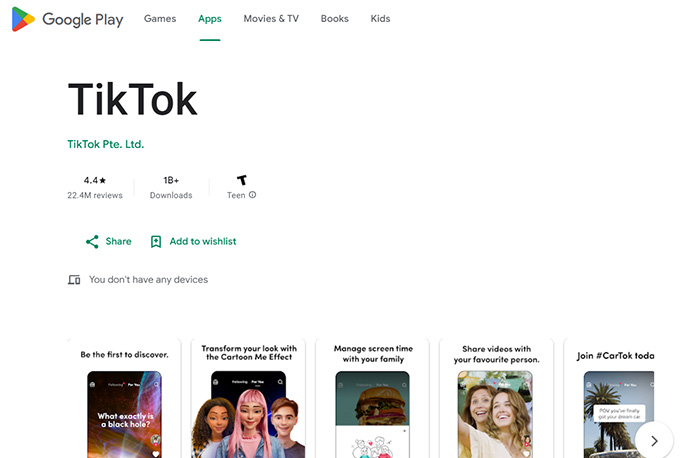Click the Teen content rating T icon
Viewport: 700px width, 458px height.
(242, 180)
